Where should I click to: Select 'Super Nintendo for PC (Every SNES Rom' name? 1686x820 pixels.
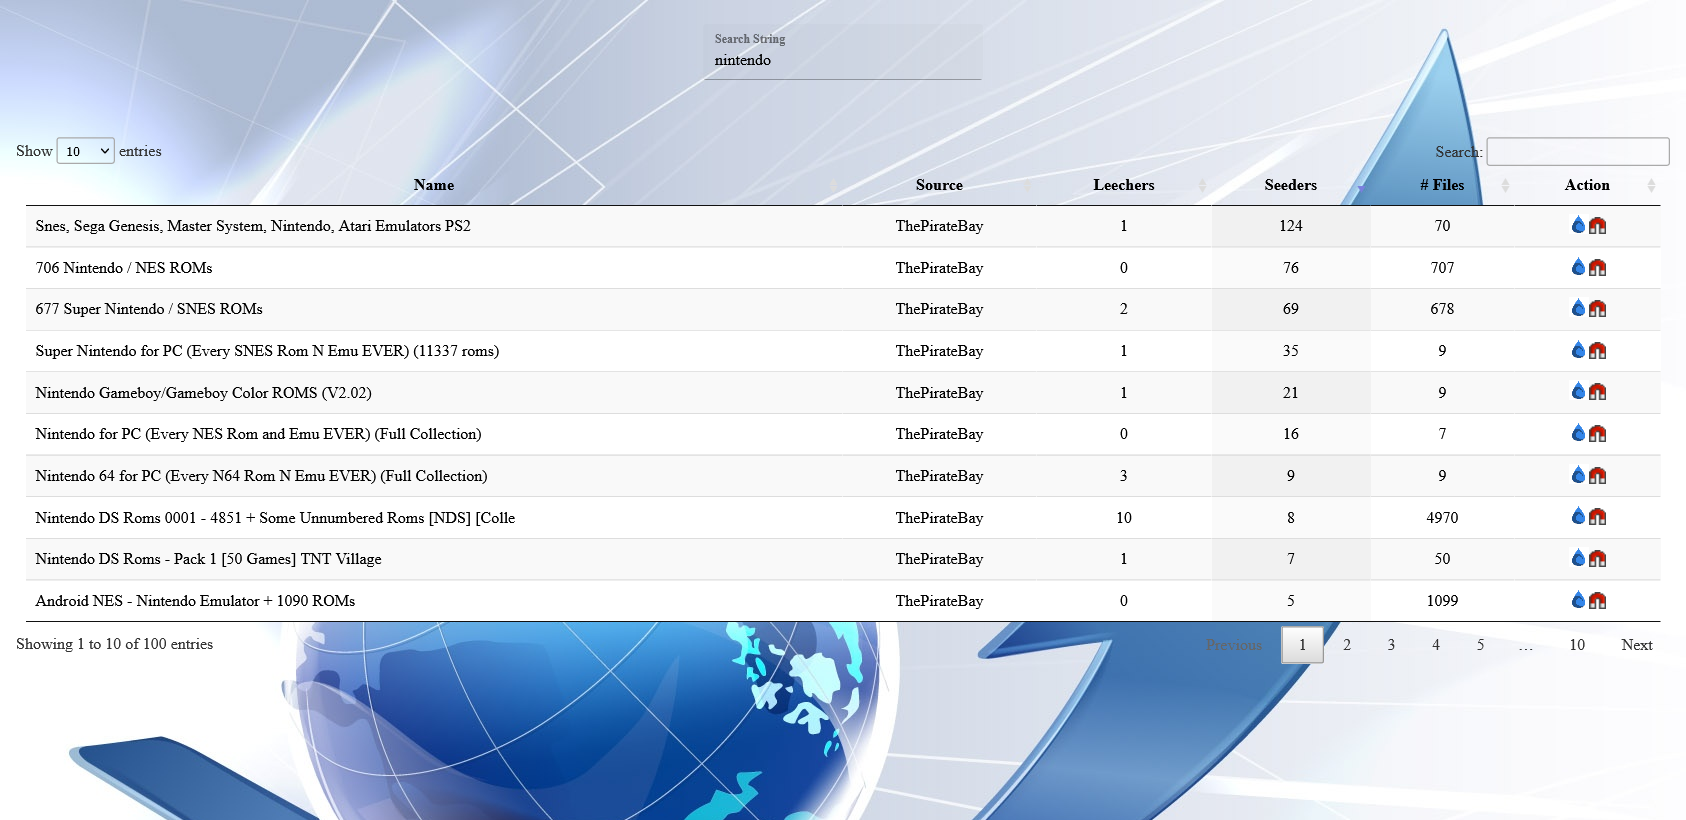[x=267, y=351]
